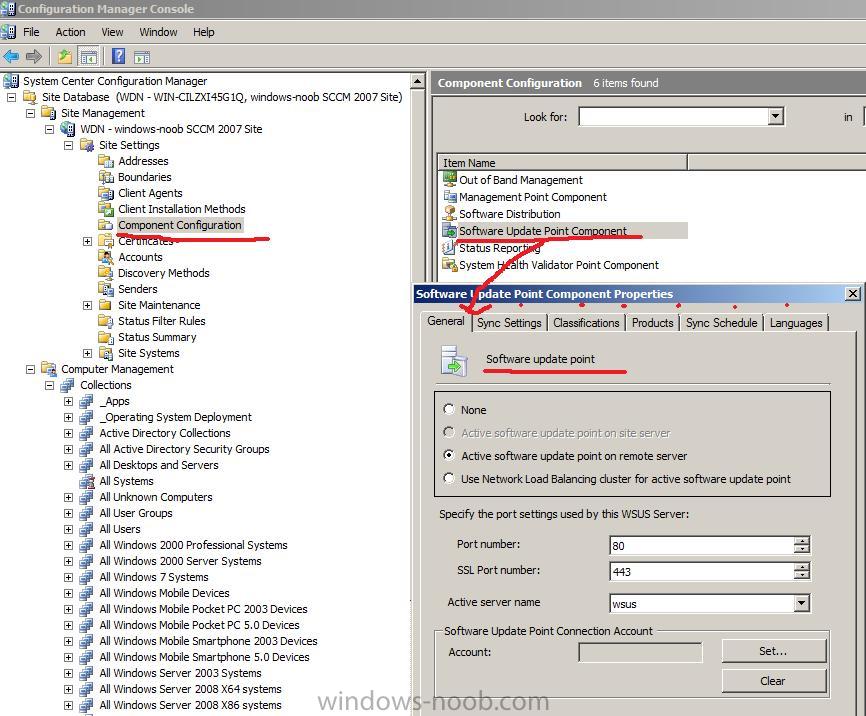
Task: Open the Languages tab
Action: 796,323
